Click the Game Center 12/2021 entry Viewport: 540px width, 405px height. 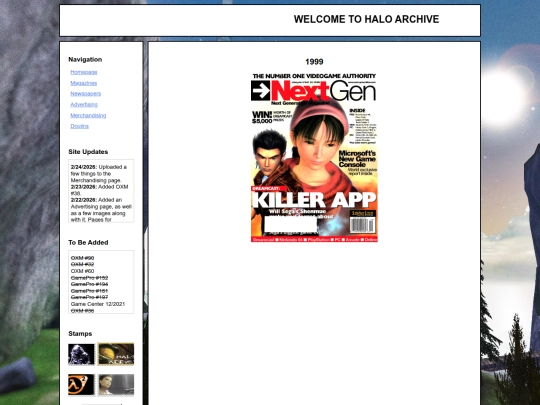point(98,304)
